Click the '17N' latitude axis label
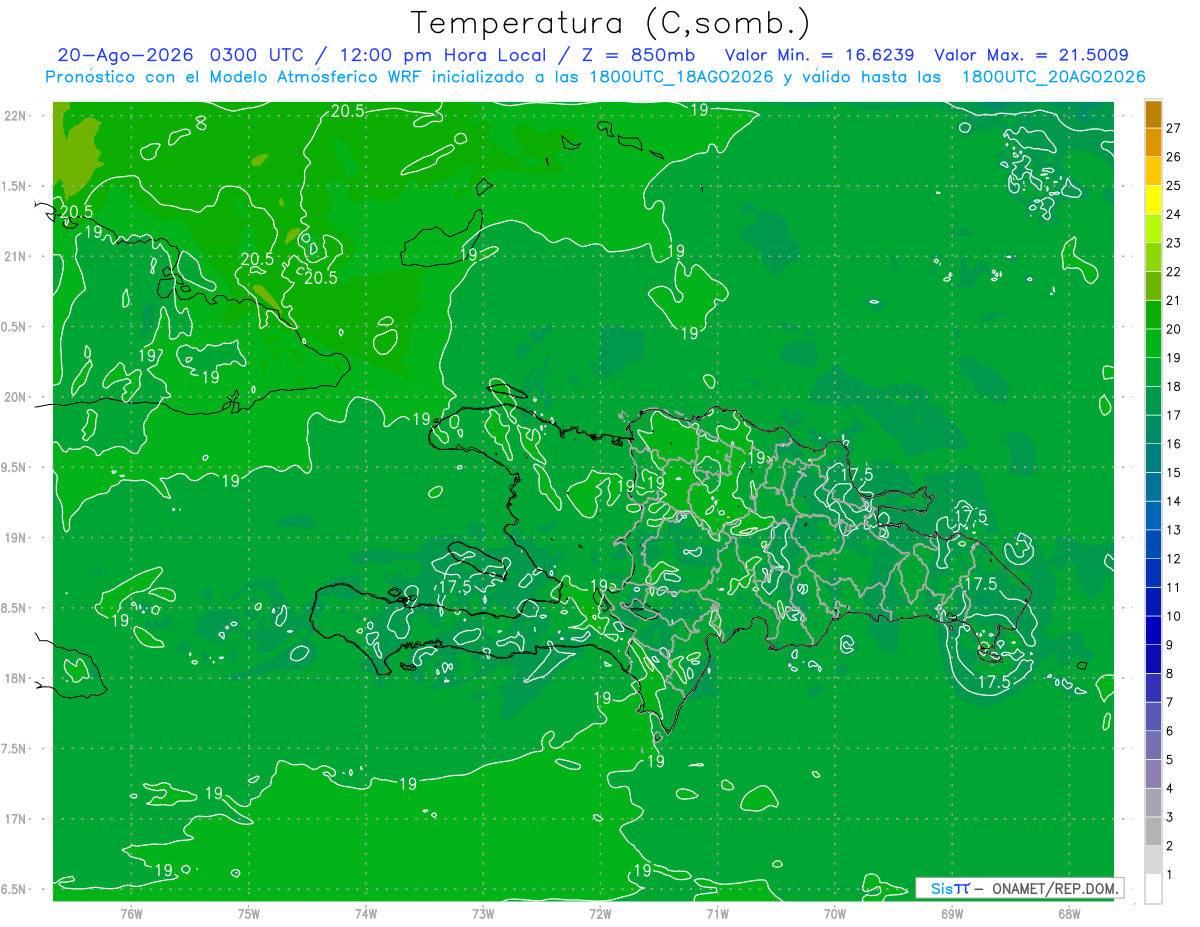Screen dimensions: 1200x927 point(15,819)
